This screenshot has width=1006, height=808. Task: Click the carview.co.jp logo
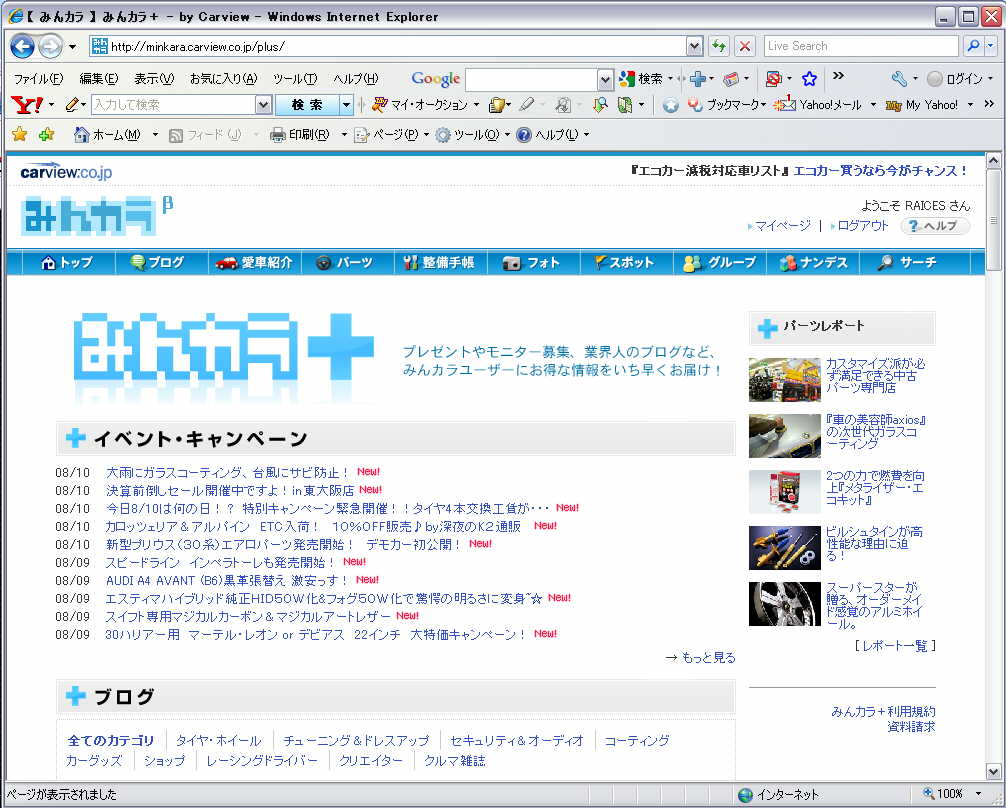pyautogui.click(x=66, y=171)
